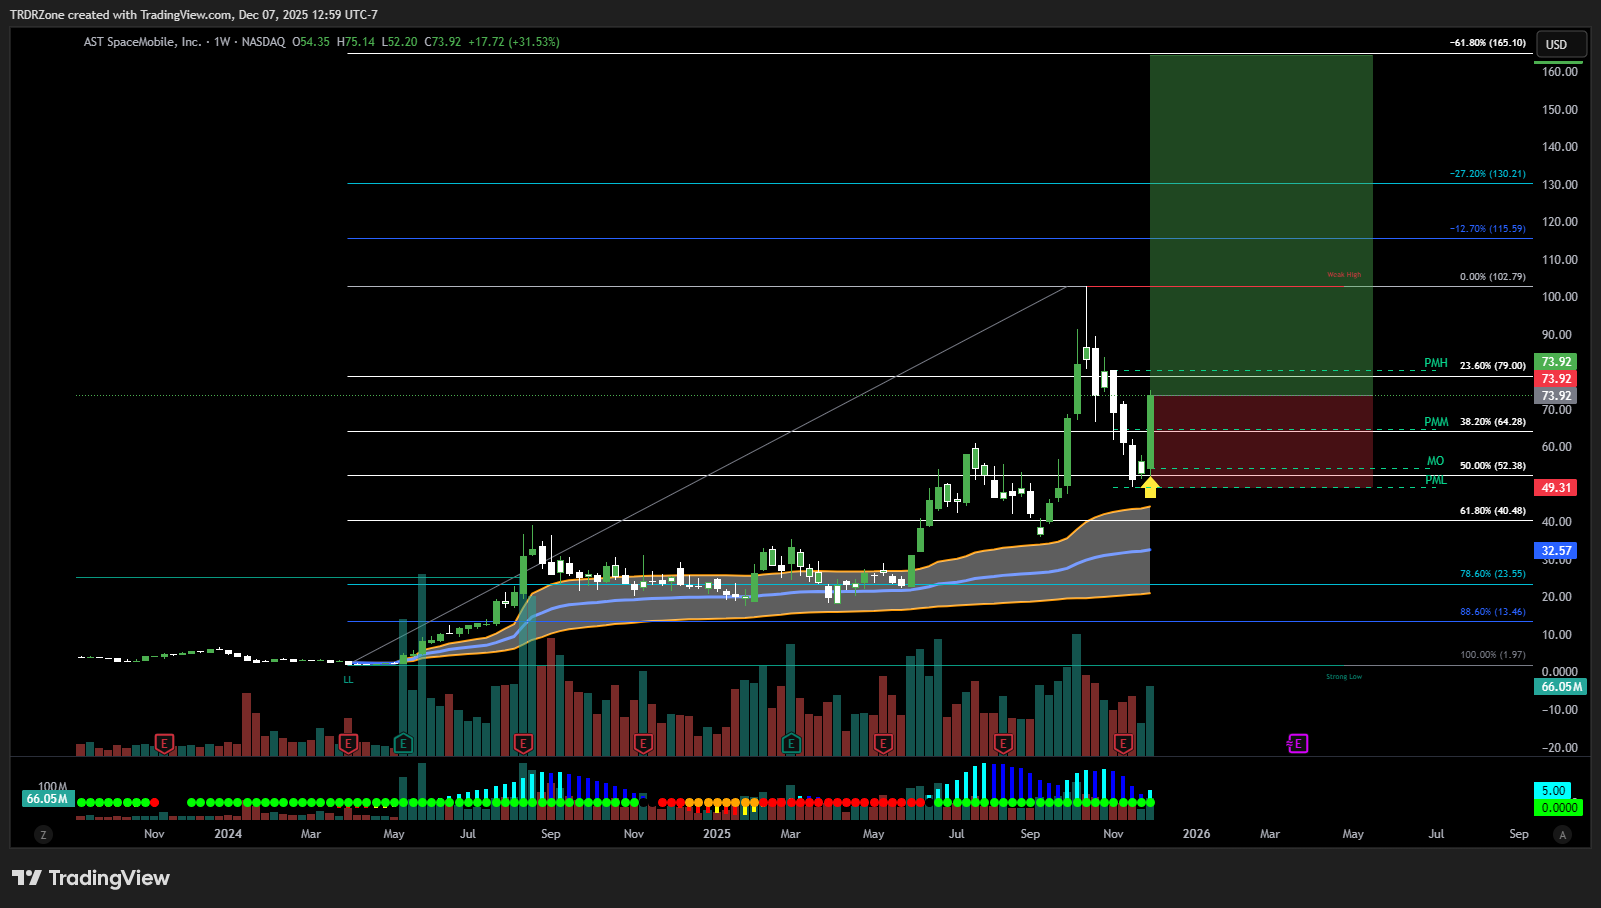Click the cyan 5.00 indicator value label
Screen dimensions: 1601x908
coord(1553,790)
